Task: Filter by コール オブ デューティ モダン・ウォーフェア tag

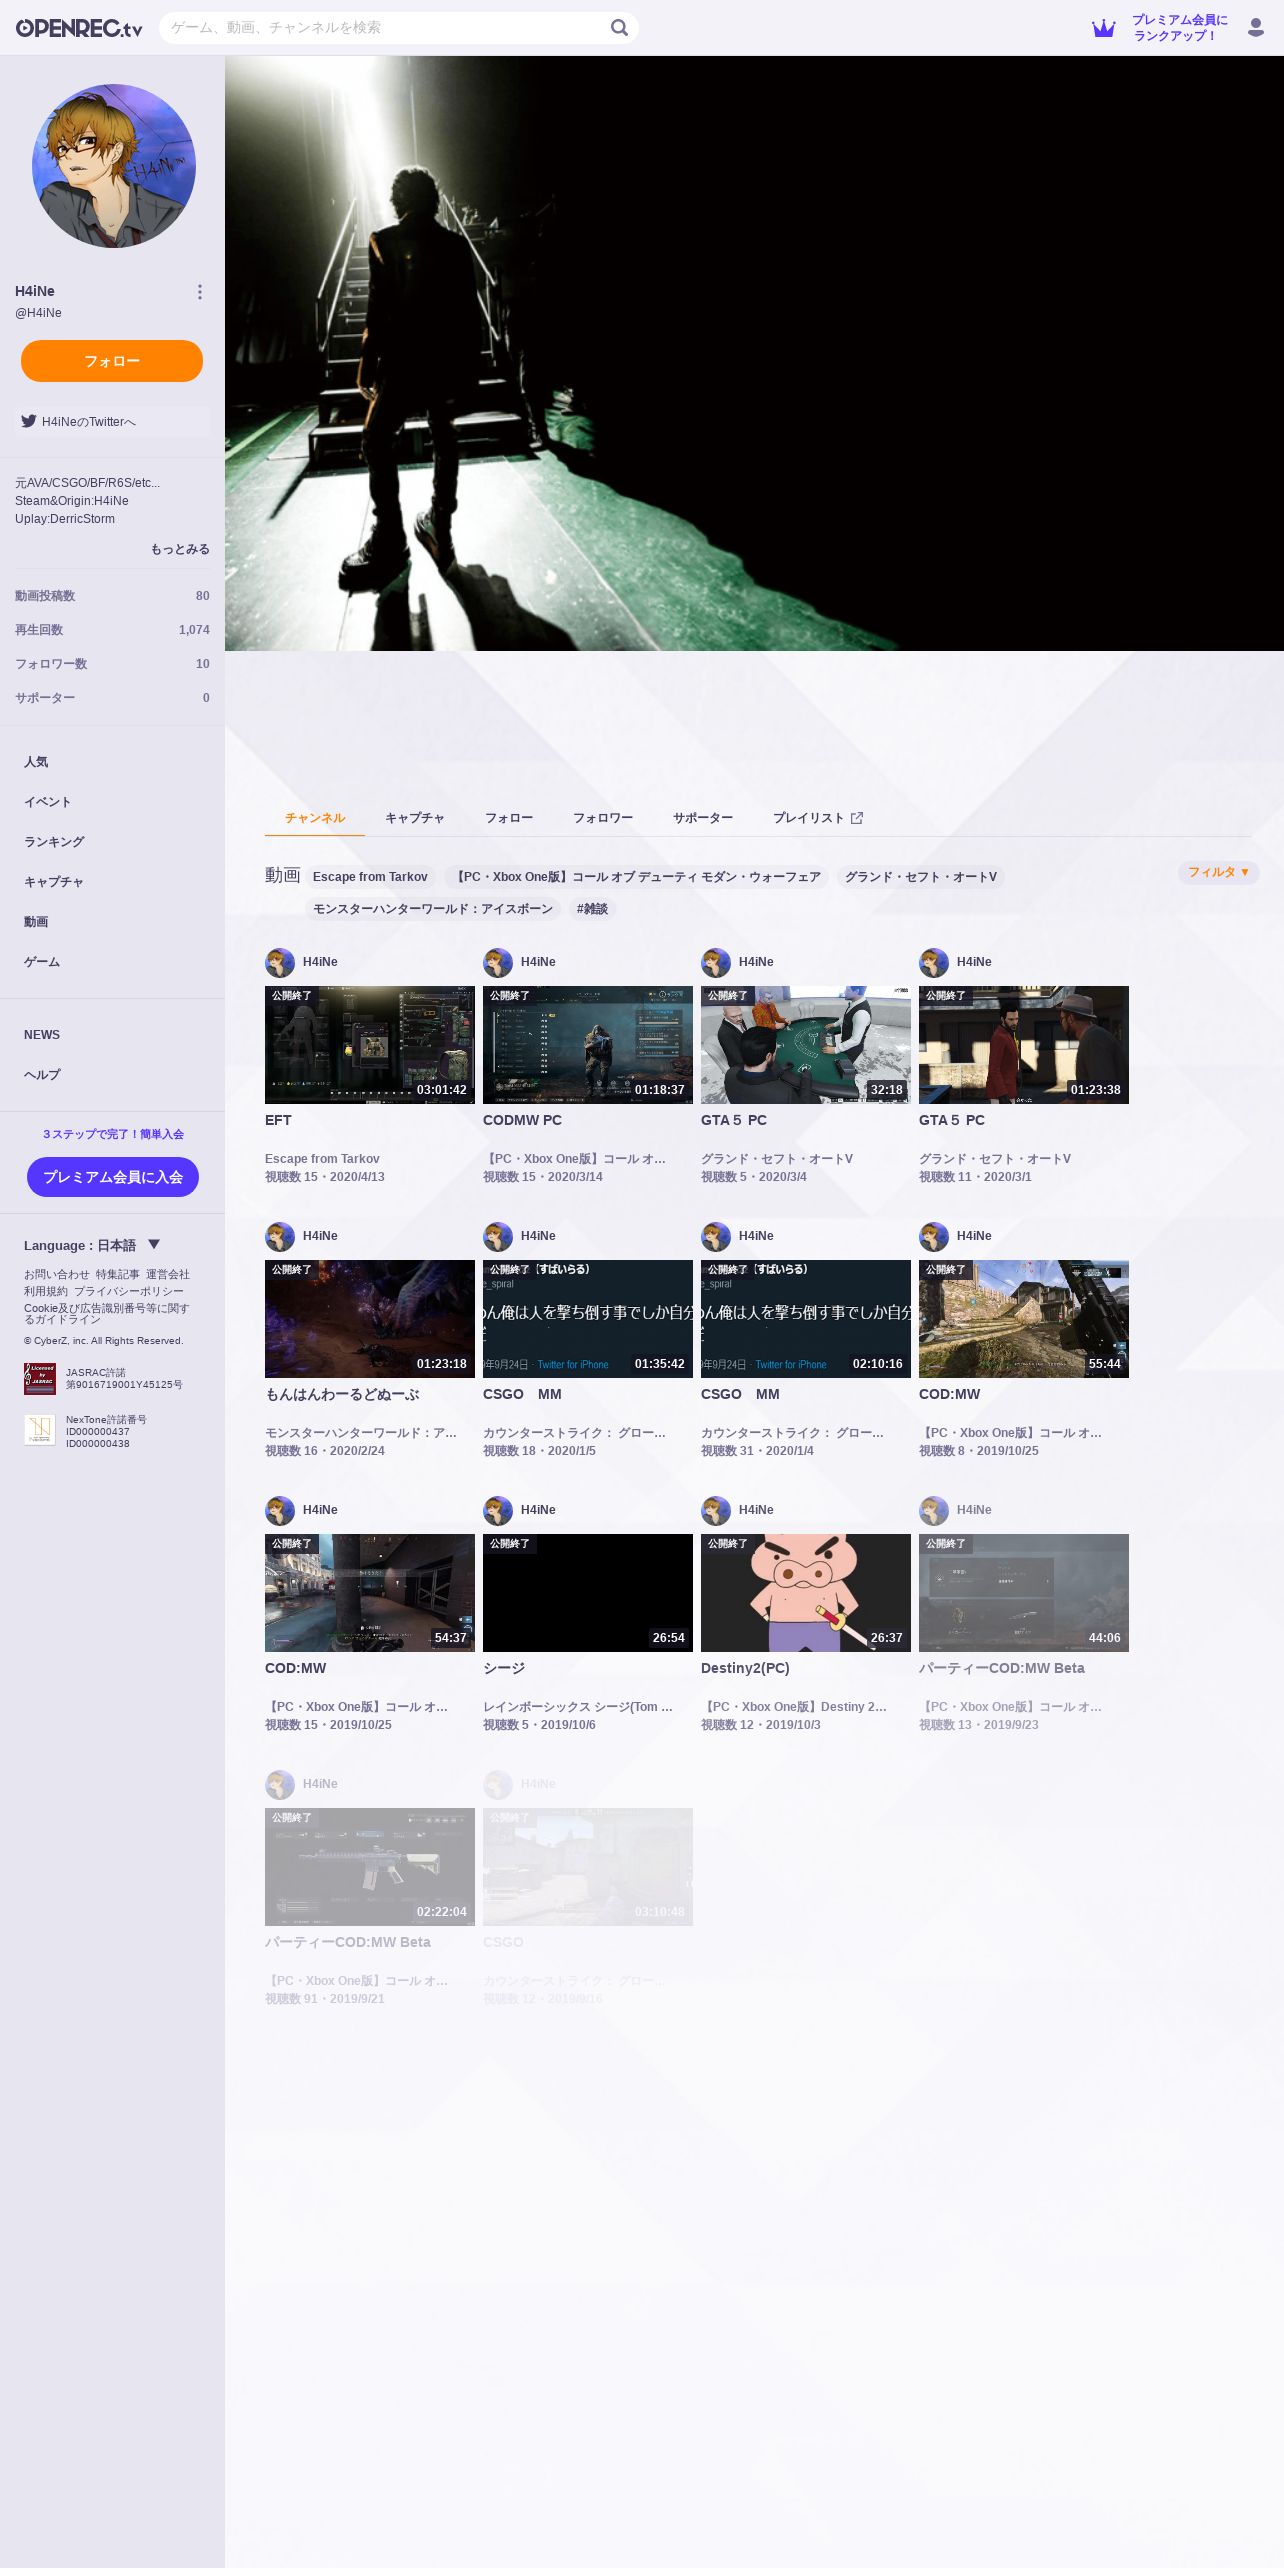Action: [x=637, y=877]
